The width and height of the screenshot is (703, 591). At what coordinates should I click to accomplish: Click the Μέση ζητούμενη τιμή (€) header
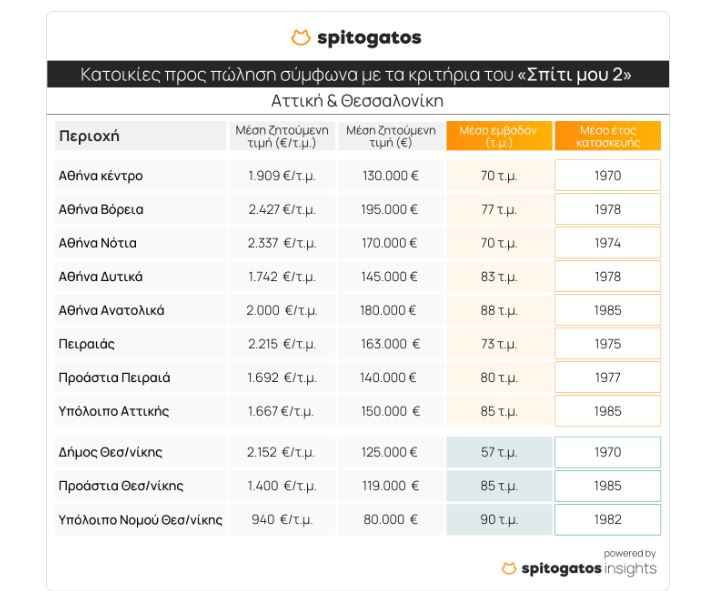point(390,136)
